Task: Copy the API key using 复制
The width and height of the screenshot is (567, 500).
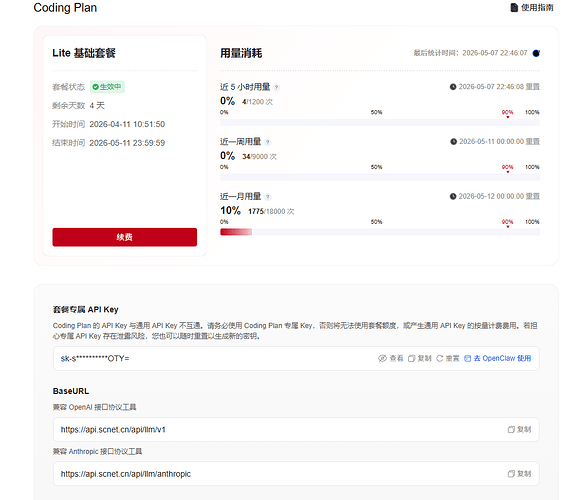Action: pos(420,358)
